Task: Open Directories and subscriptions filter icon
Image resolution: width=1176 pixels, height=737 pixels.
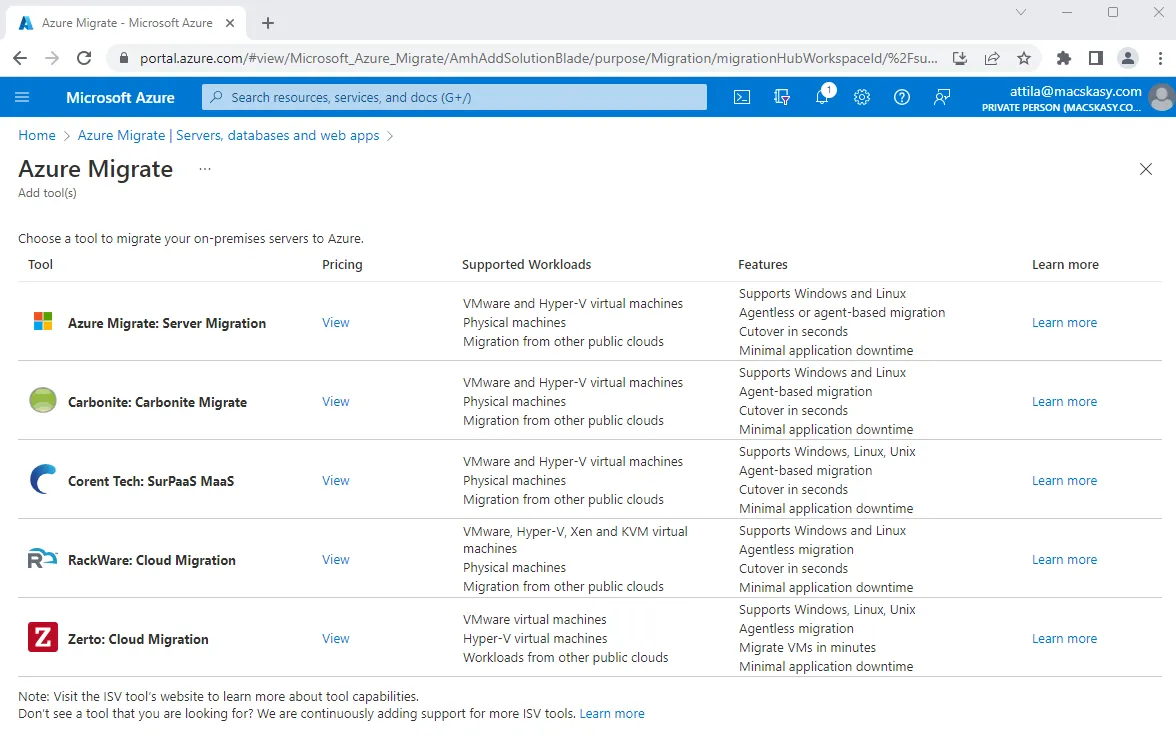Action: pos(782,97)
